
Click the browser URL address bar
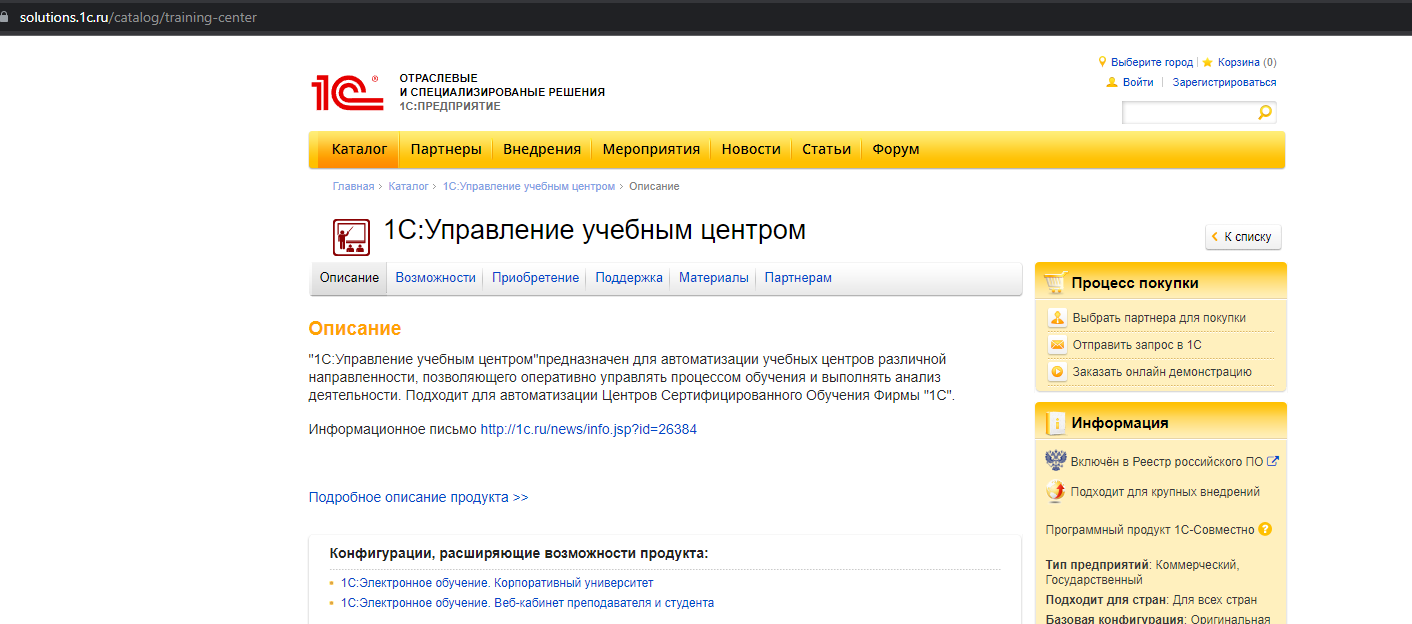(138, 17)
